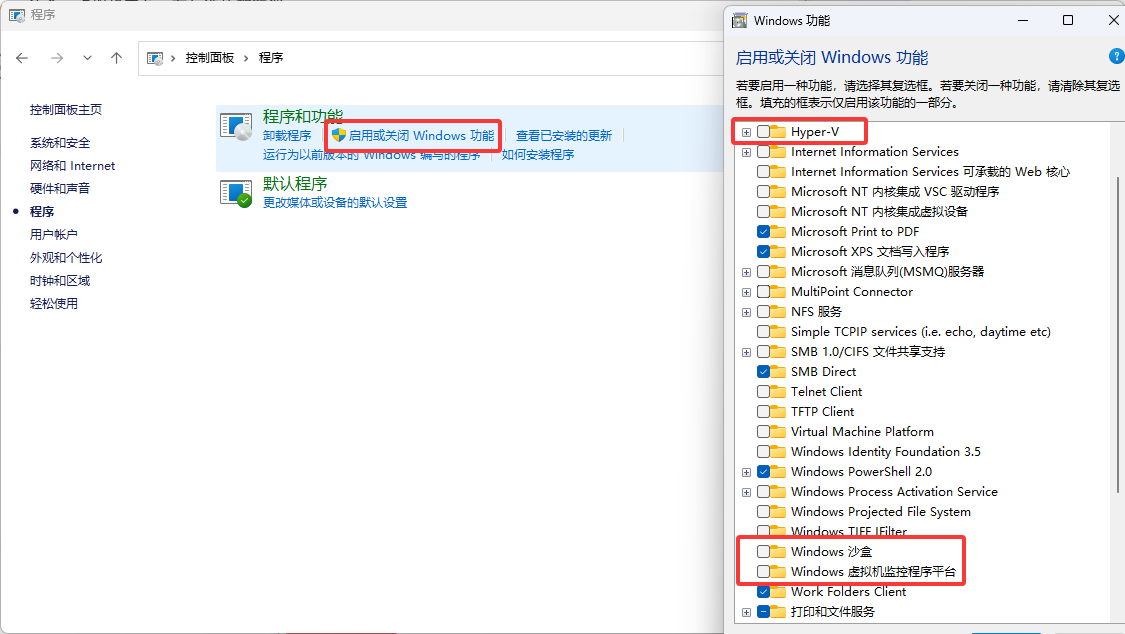
Task: Check Internet Information Services checkbox
Action: coord(763,152)
